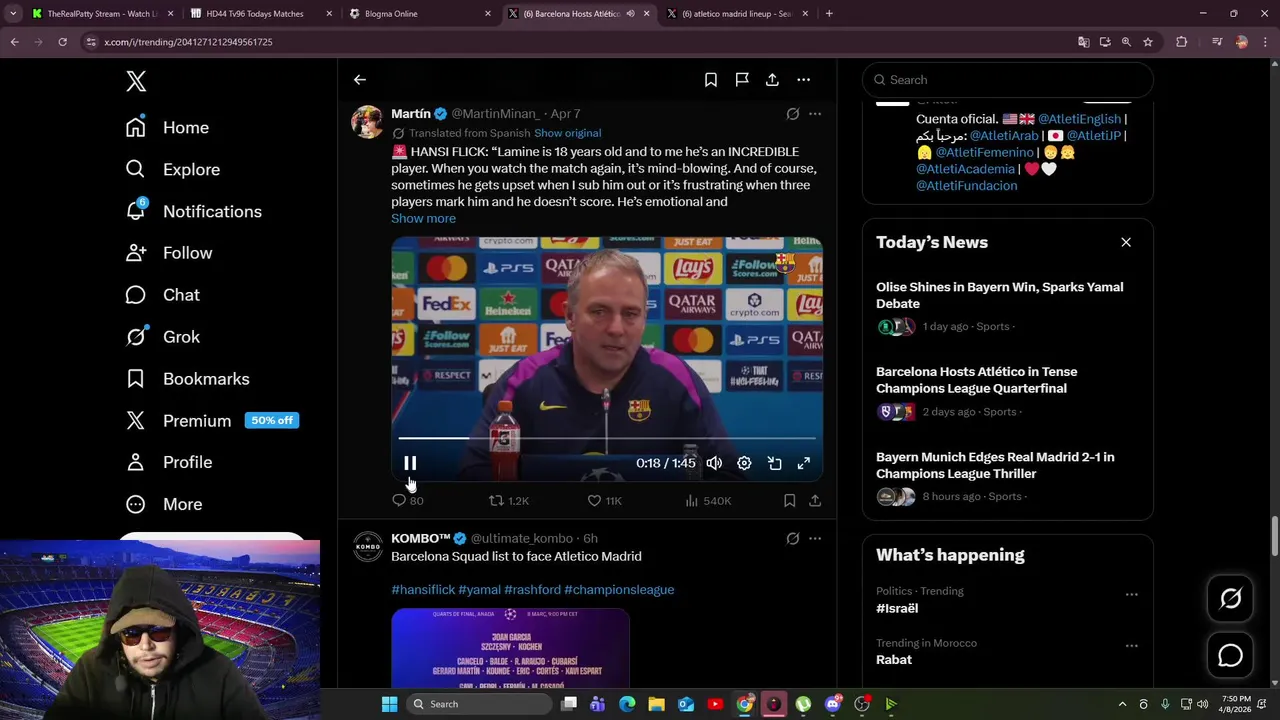
Task: Open header three-dot options menu
Action: click(x=803, y=80)
